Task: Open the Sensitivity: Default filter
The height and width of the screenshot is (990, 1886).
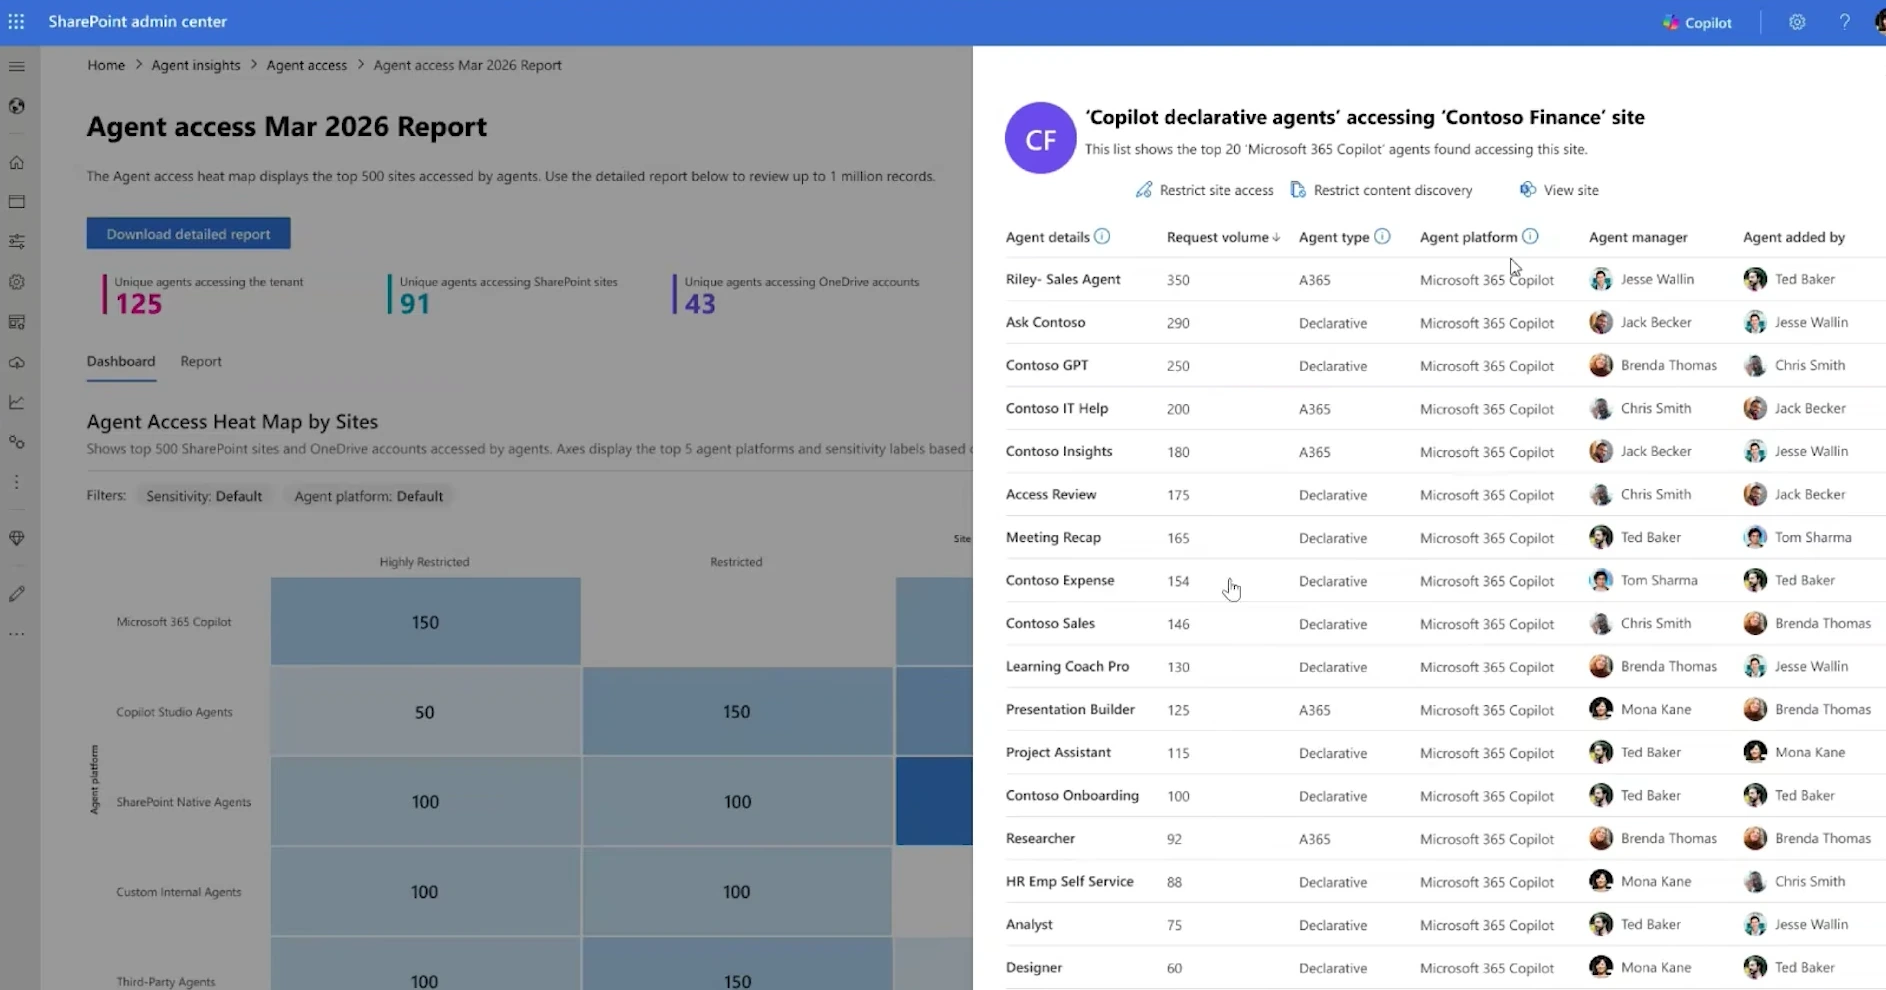Action: (204, 496)
